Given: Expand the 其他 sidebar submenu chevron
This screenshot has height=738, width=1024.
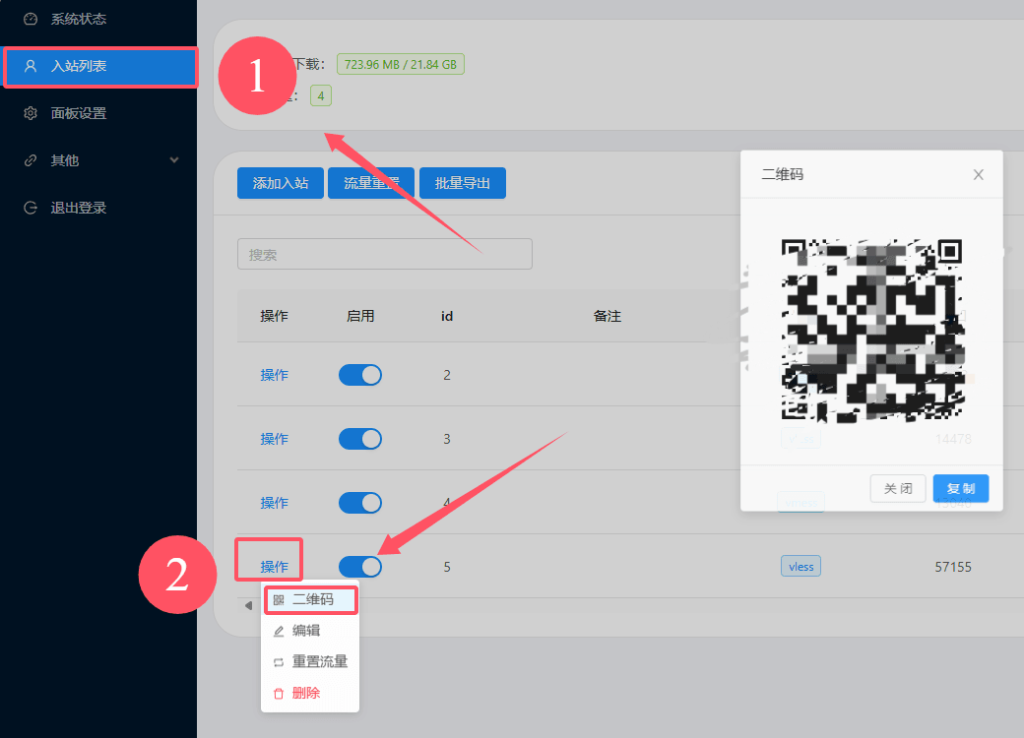Looking at the screenshot, I should [x=174, y=160].
